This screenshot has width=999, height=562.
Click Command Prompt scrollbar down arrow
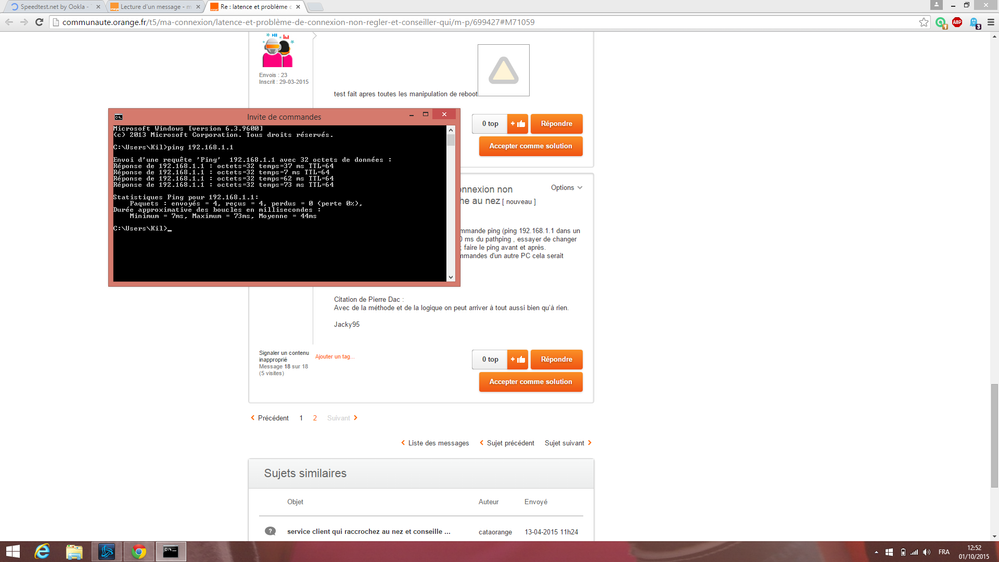pos(451,277)
